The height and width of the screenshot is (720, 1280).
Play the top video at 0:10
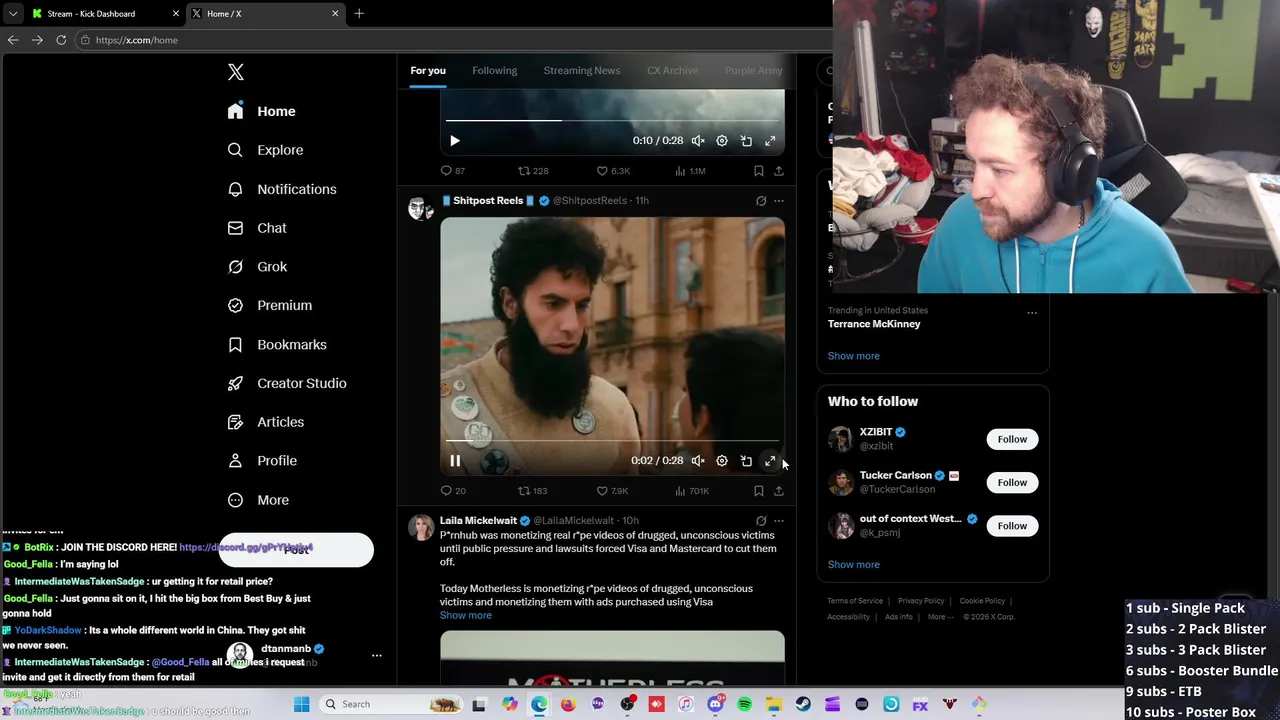[x=455, y=141]
